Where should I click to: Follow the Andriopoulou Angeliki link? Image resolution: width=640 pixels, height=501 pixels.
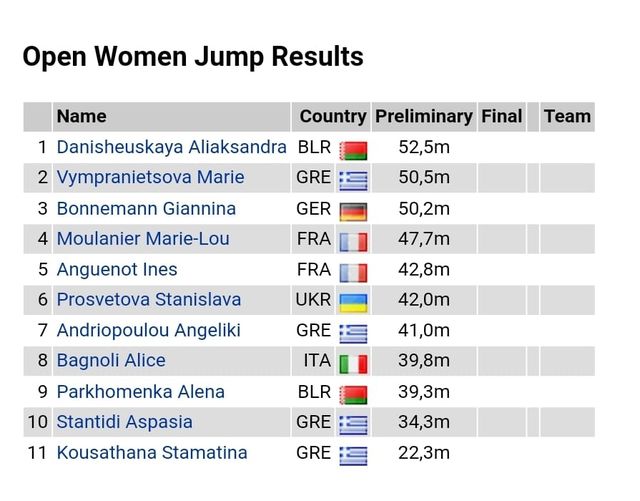[148, 330]
